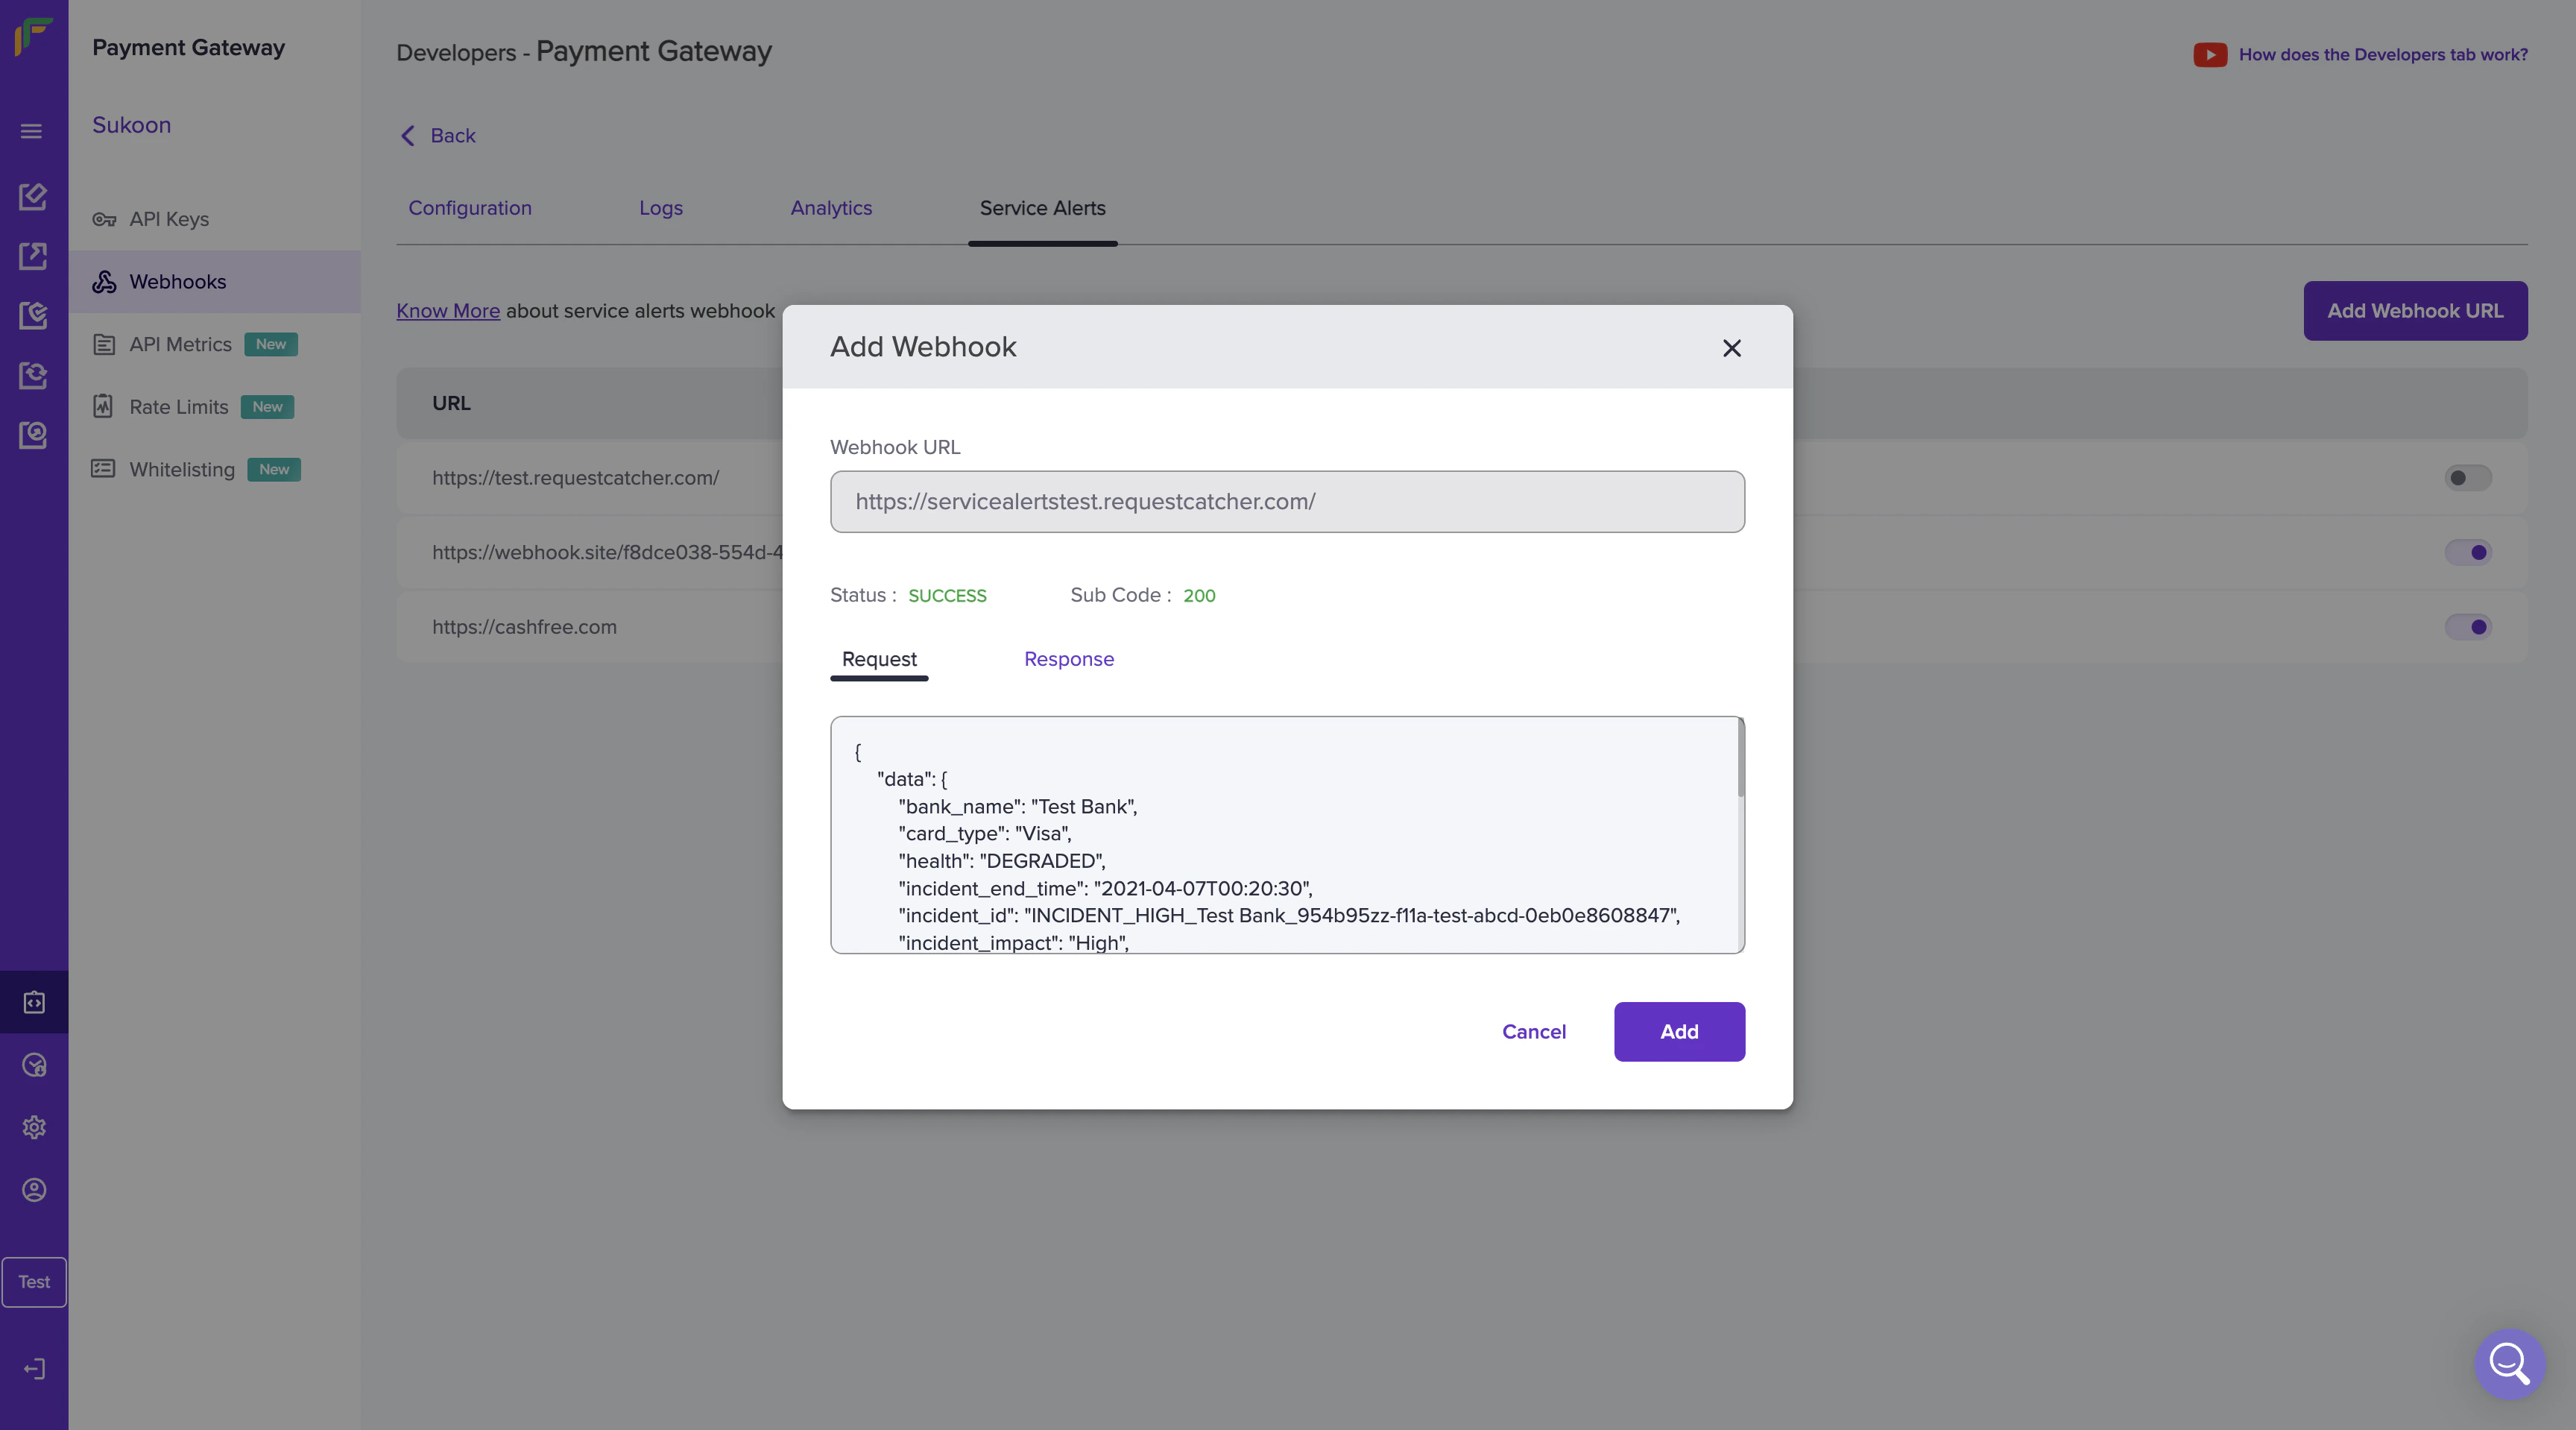Open the Know More link
Viewport: 2576px width, 1430px height.
tap(448, 311)
